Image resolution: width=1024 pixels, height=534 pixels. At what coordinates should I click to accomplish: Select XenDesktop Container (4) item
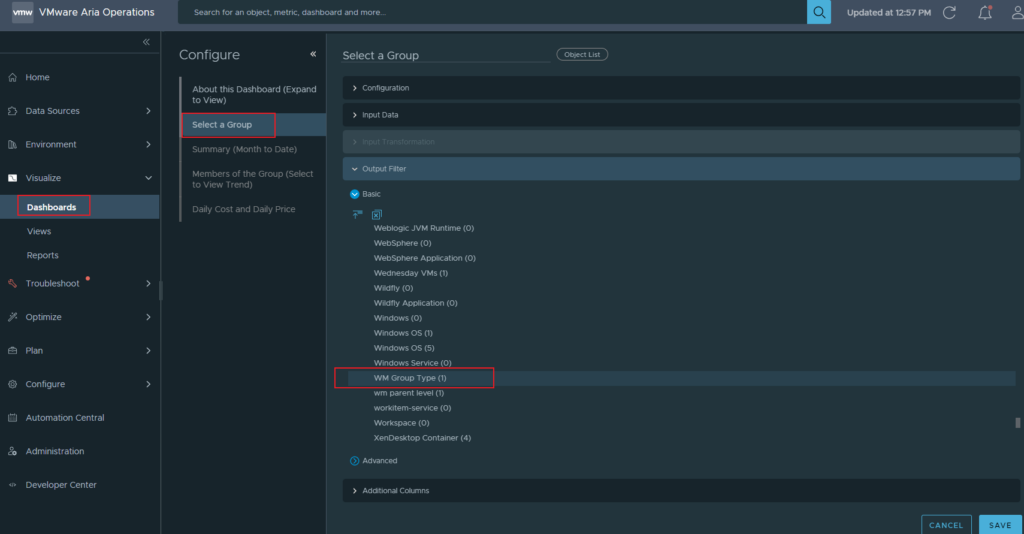click(422, 438)
